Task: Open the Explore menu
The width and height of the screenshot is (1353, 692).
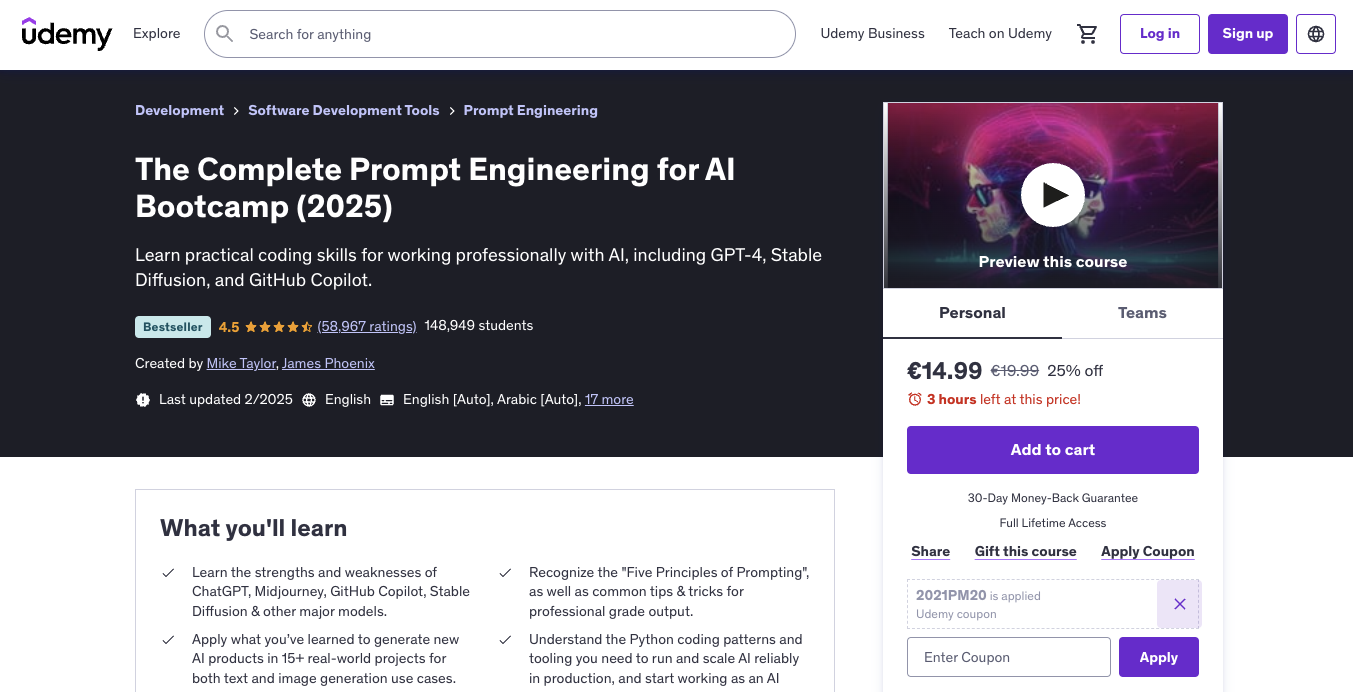Action: 156,33
